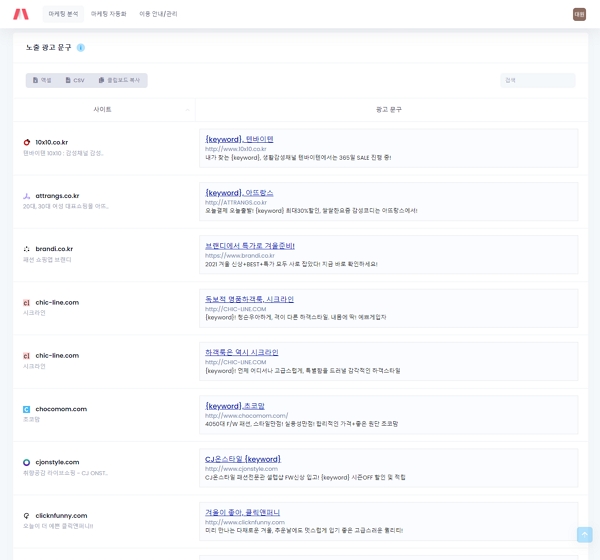
Task: Click the chocomom.com favicon
Action: tap(26, 410)
